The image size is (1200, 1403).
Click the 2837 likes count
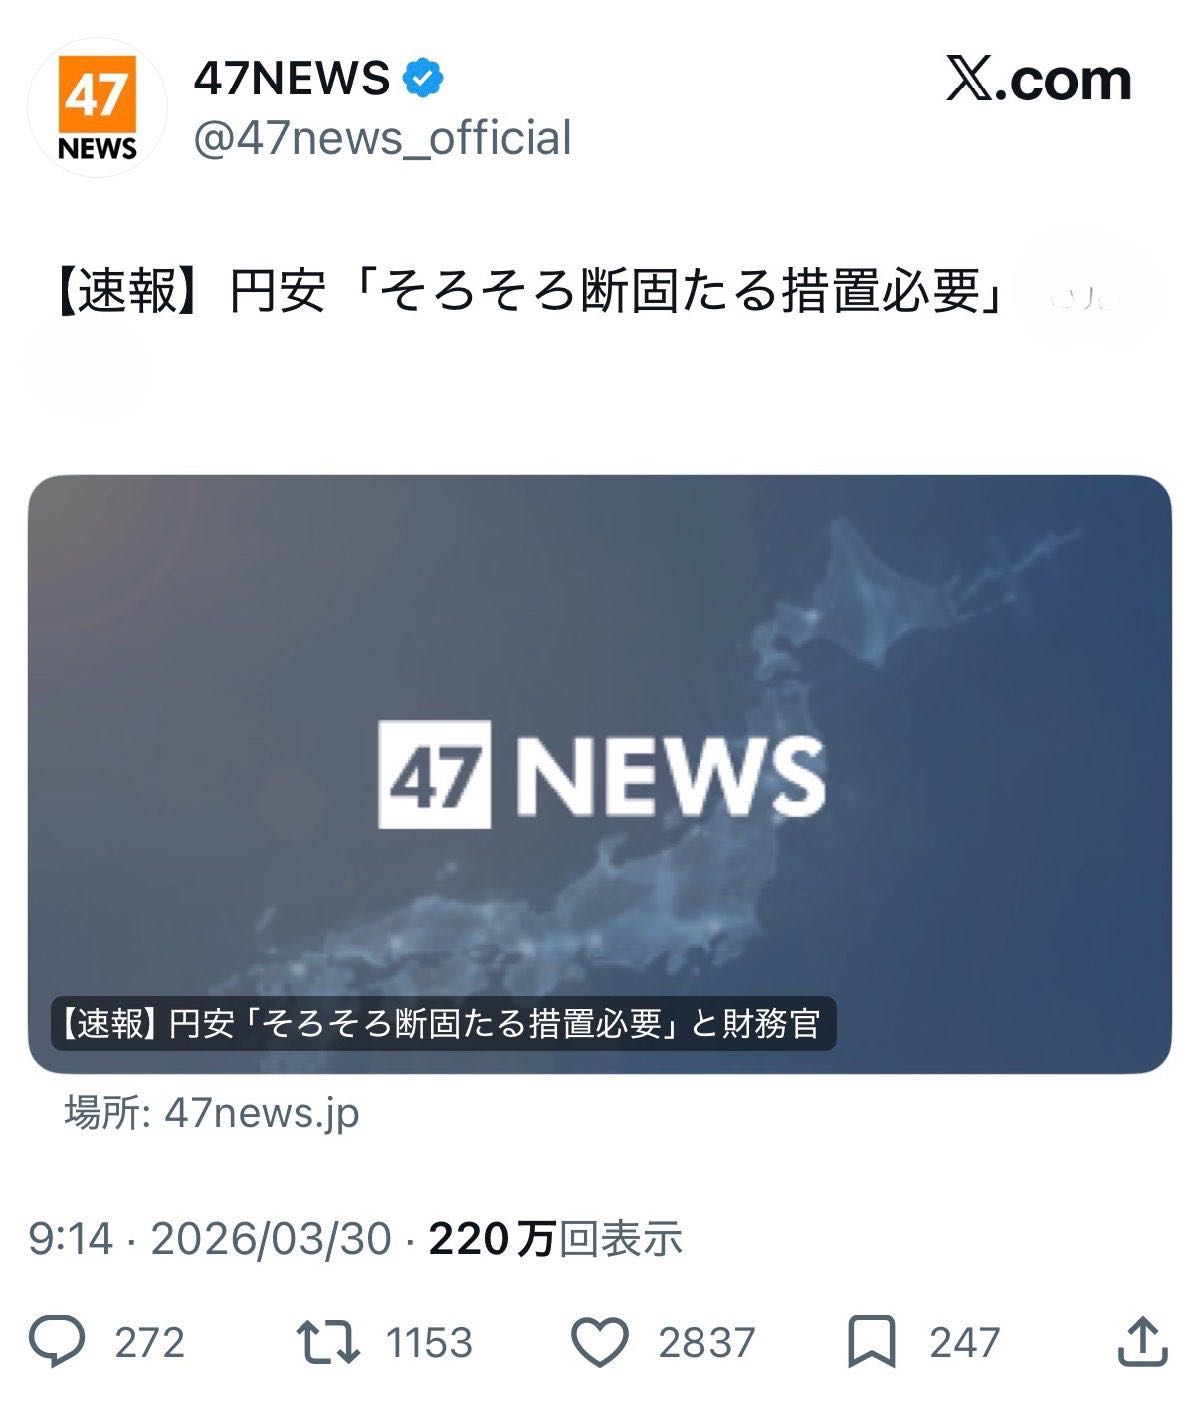pos(707,1343)
